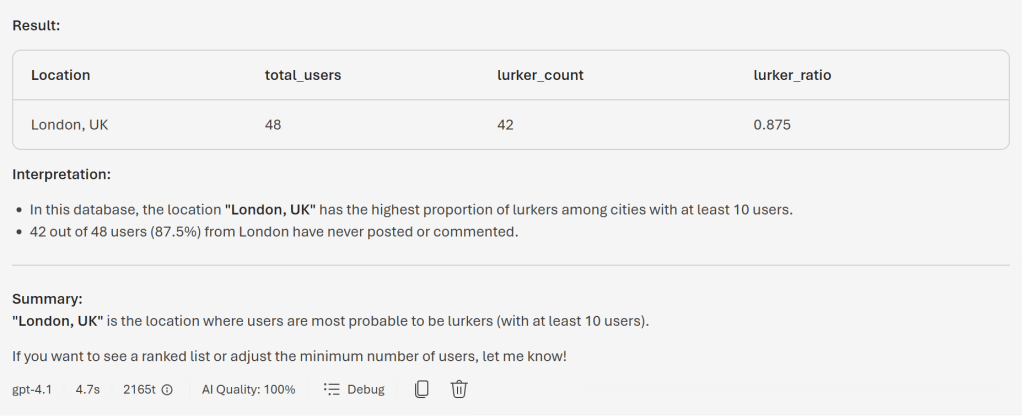The image size is (1022, 419).
Task: Click the Location column header
Action: (x=60, y=75)
